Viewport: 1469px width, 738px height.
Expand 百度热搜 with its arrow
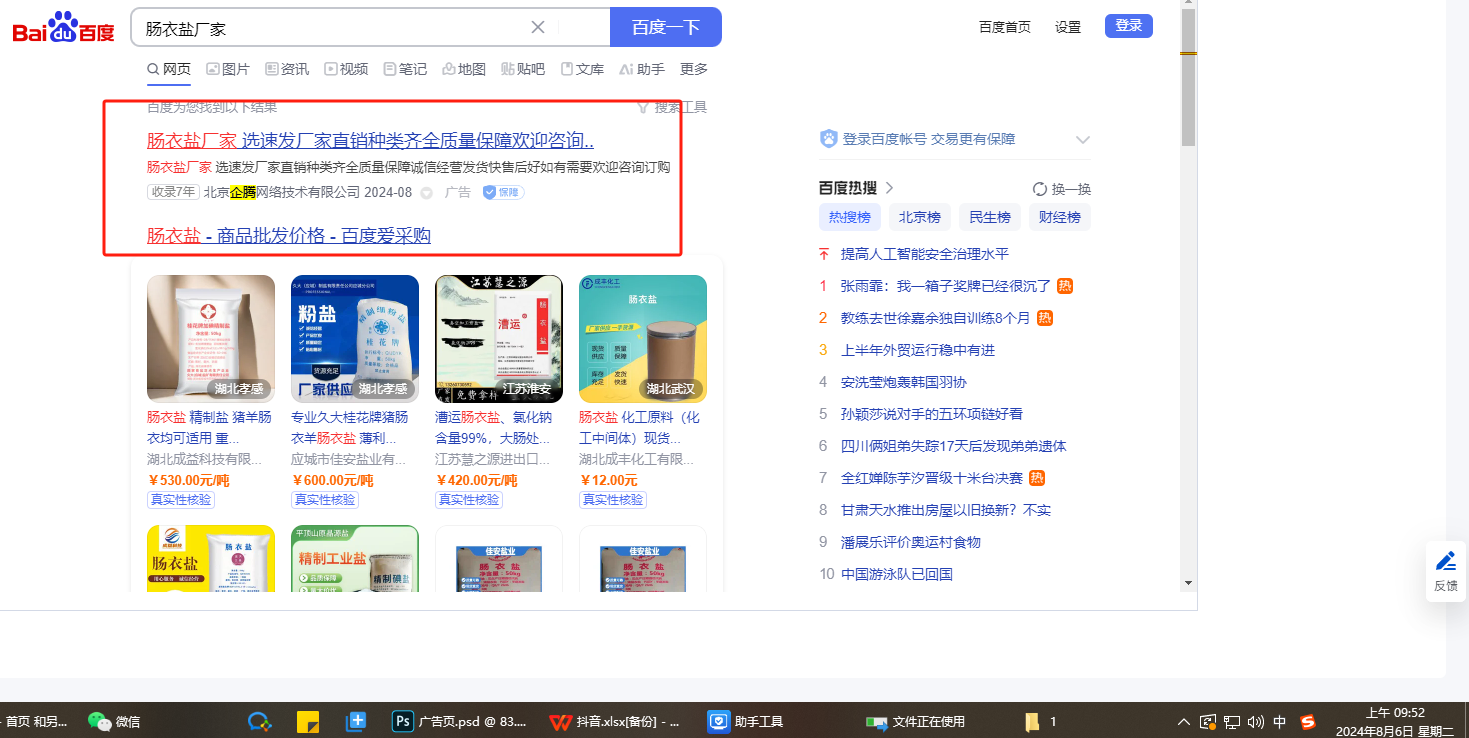pyautogui.click(x=889, y=188)
